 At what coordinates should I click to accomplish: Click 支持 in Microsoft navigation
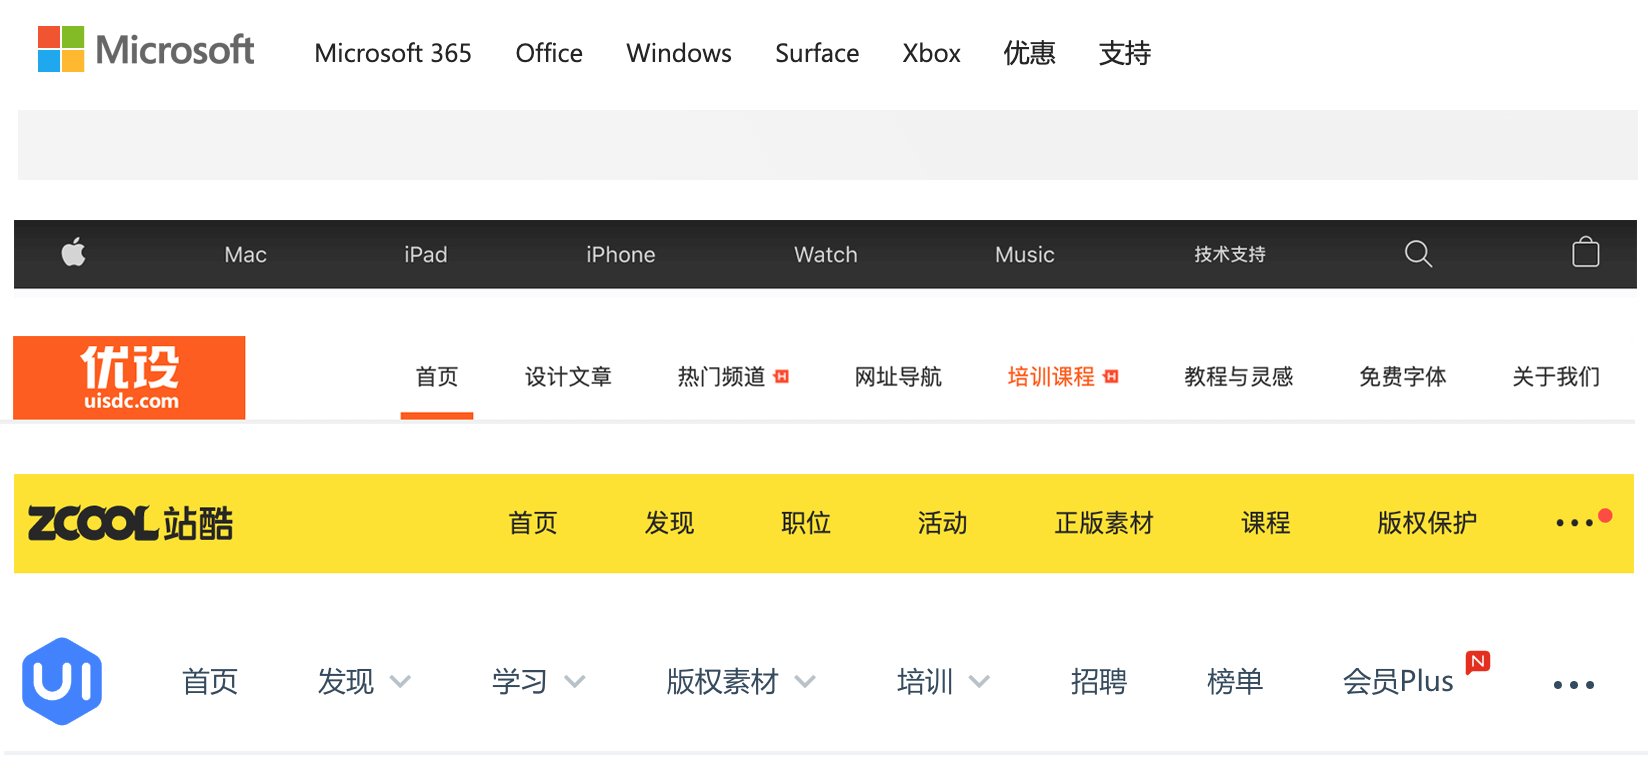coord(1125,53)
